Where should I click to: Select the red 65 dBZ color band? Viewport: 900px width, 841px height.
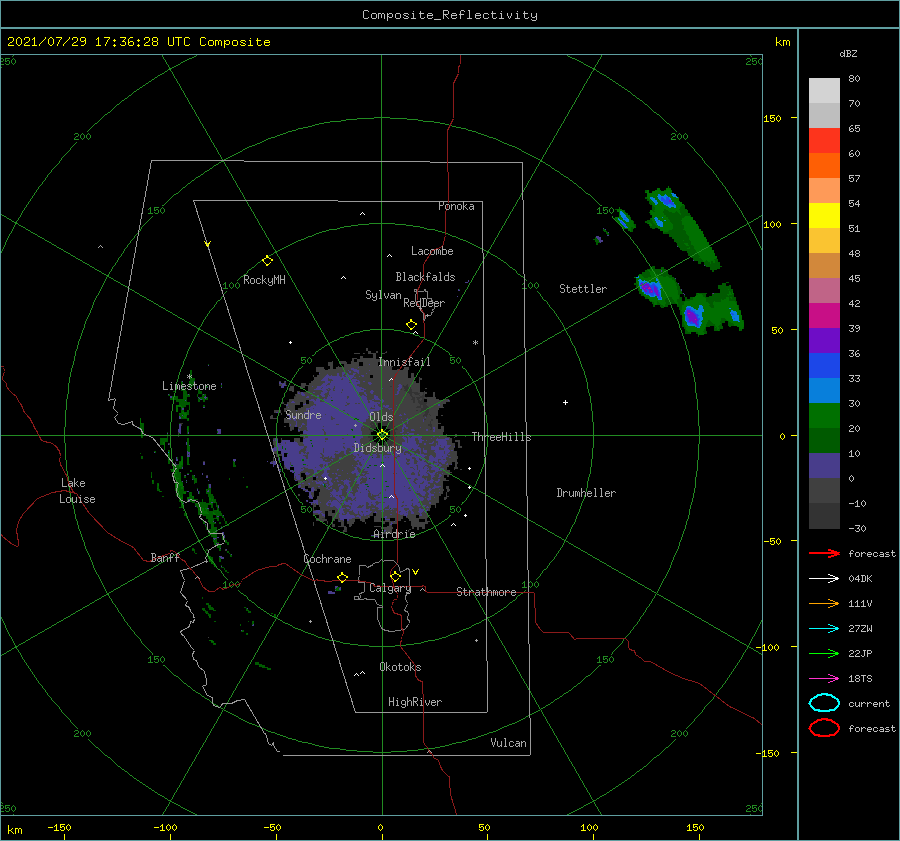tap(824, 141)
